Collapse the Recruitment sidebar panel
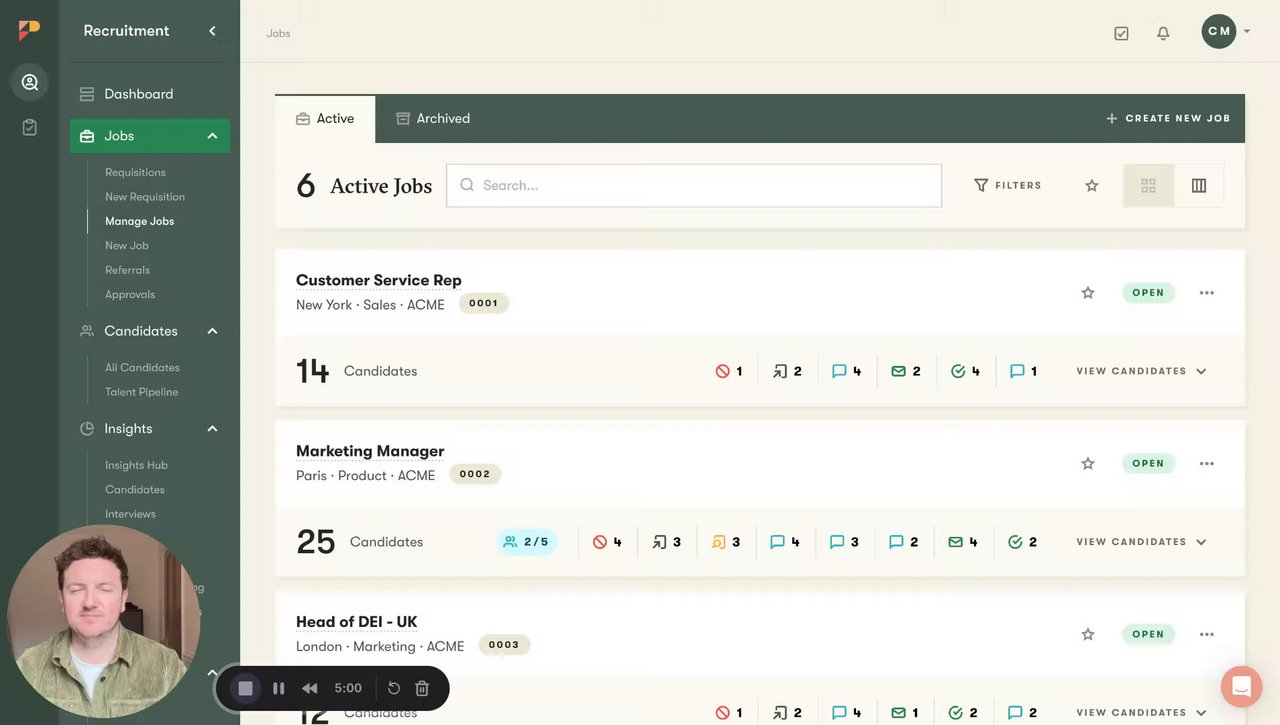 [x=212, y=31]
